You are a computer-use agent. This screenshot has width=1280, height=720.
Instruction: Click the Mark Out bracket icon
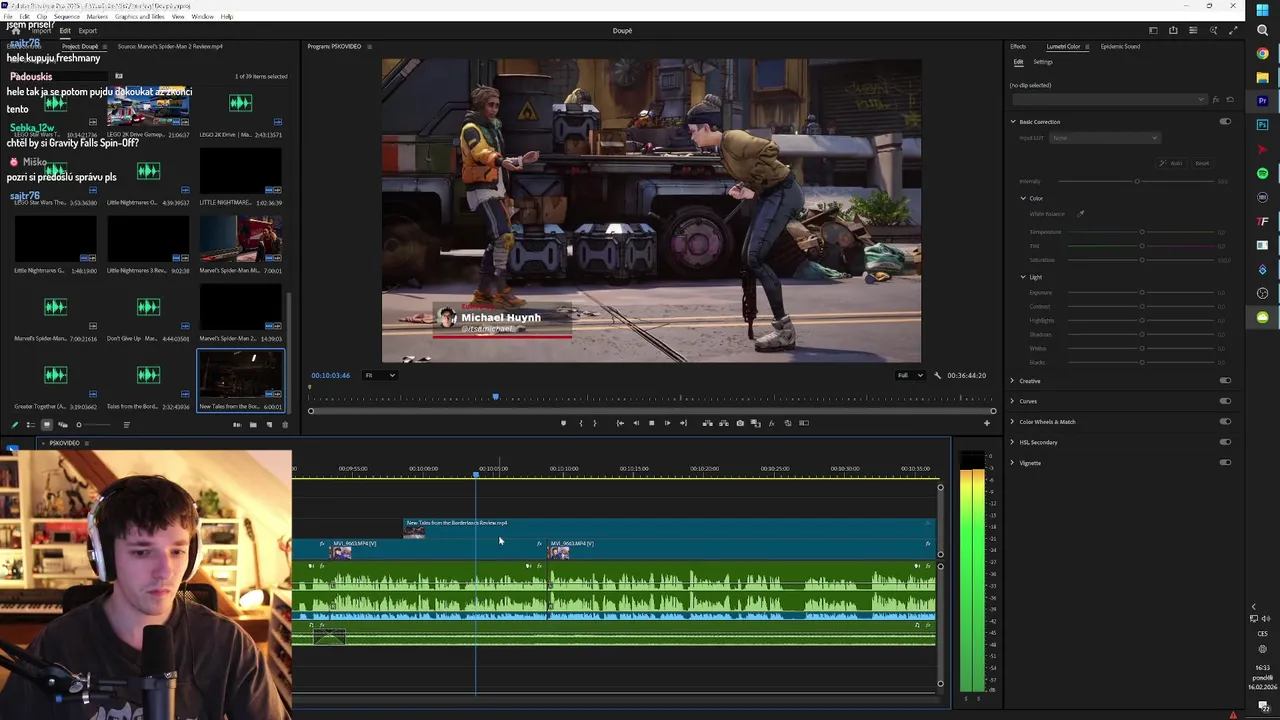[x=595, y=423]
